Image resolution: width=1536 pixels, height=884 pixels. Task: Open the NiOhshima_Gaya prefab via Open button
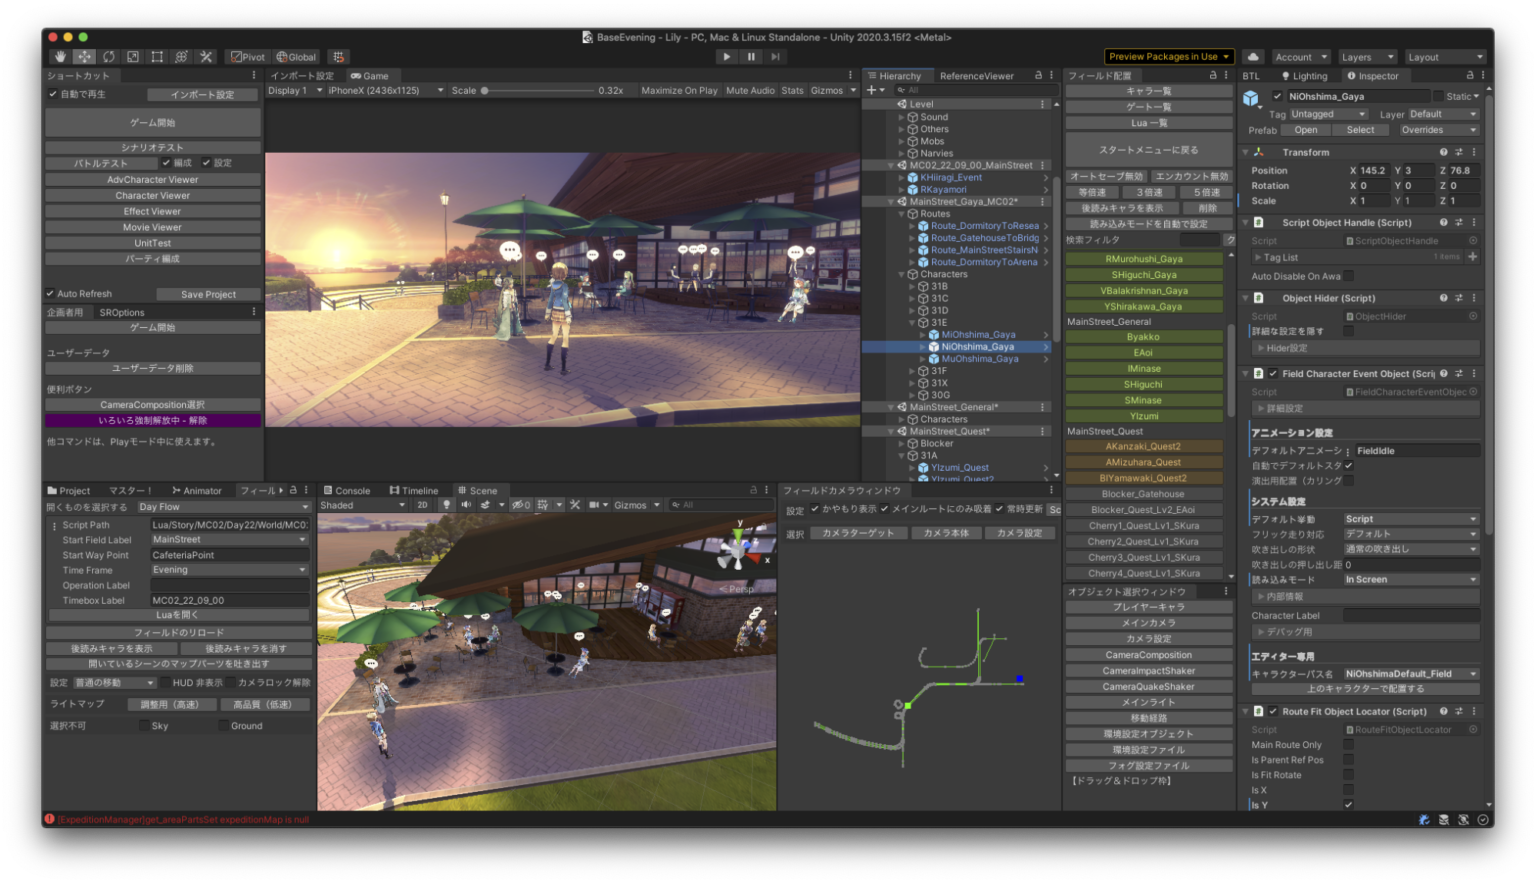click(1305, 129)
